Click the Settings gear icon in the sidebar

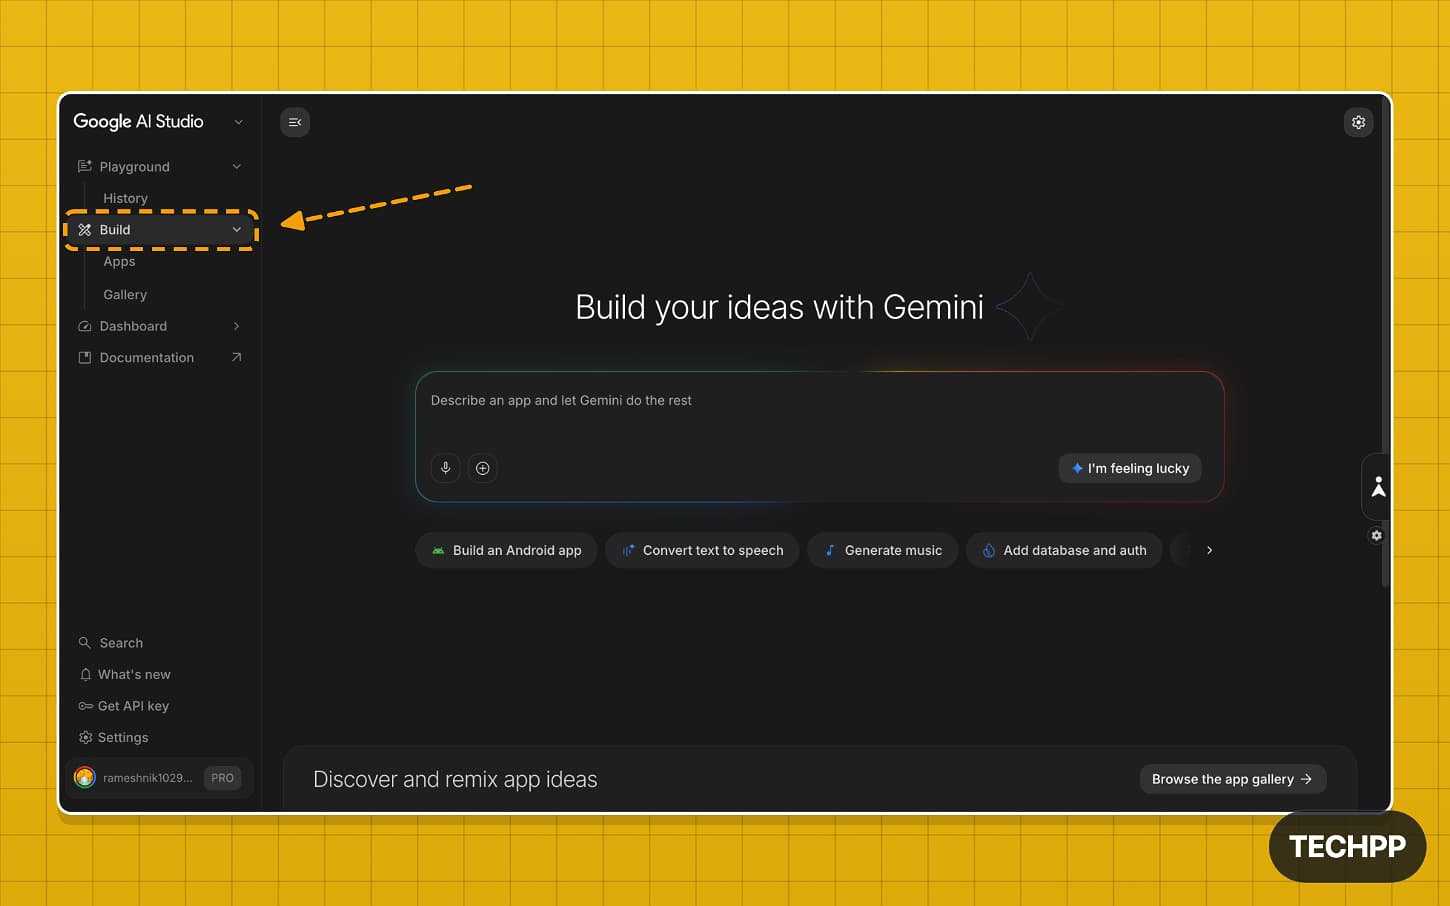tap(85, 737)
